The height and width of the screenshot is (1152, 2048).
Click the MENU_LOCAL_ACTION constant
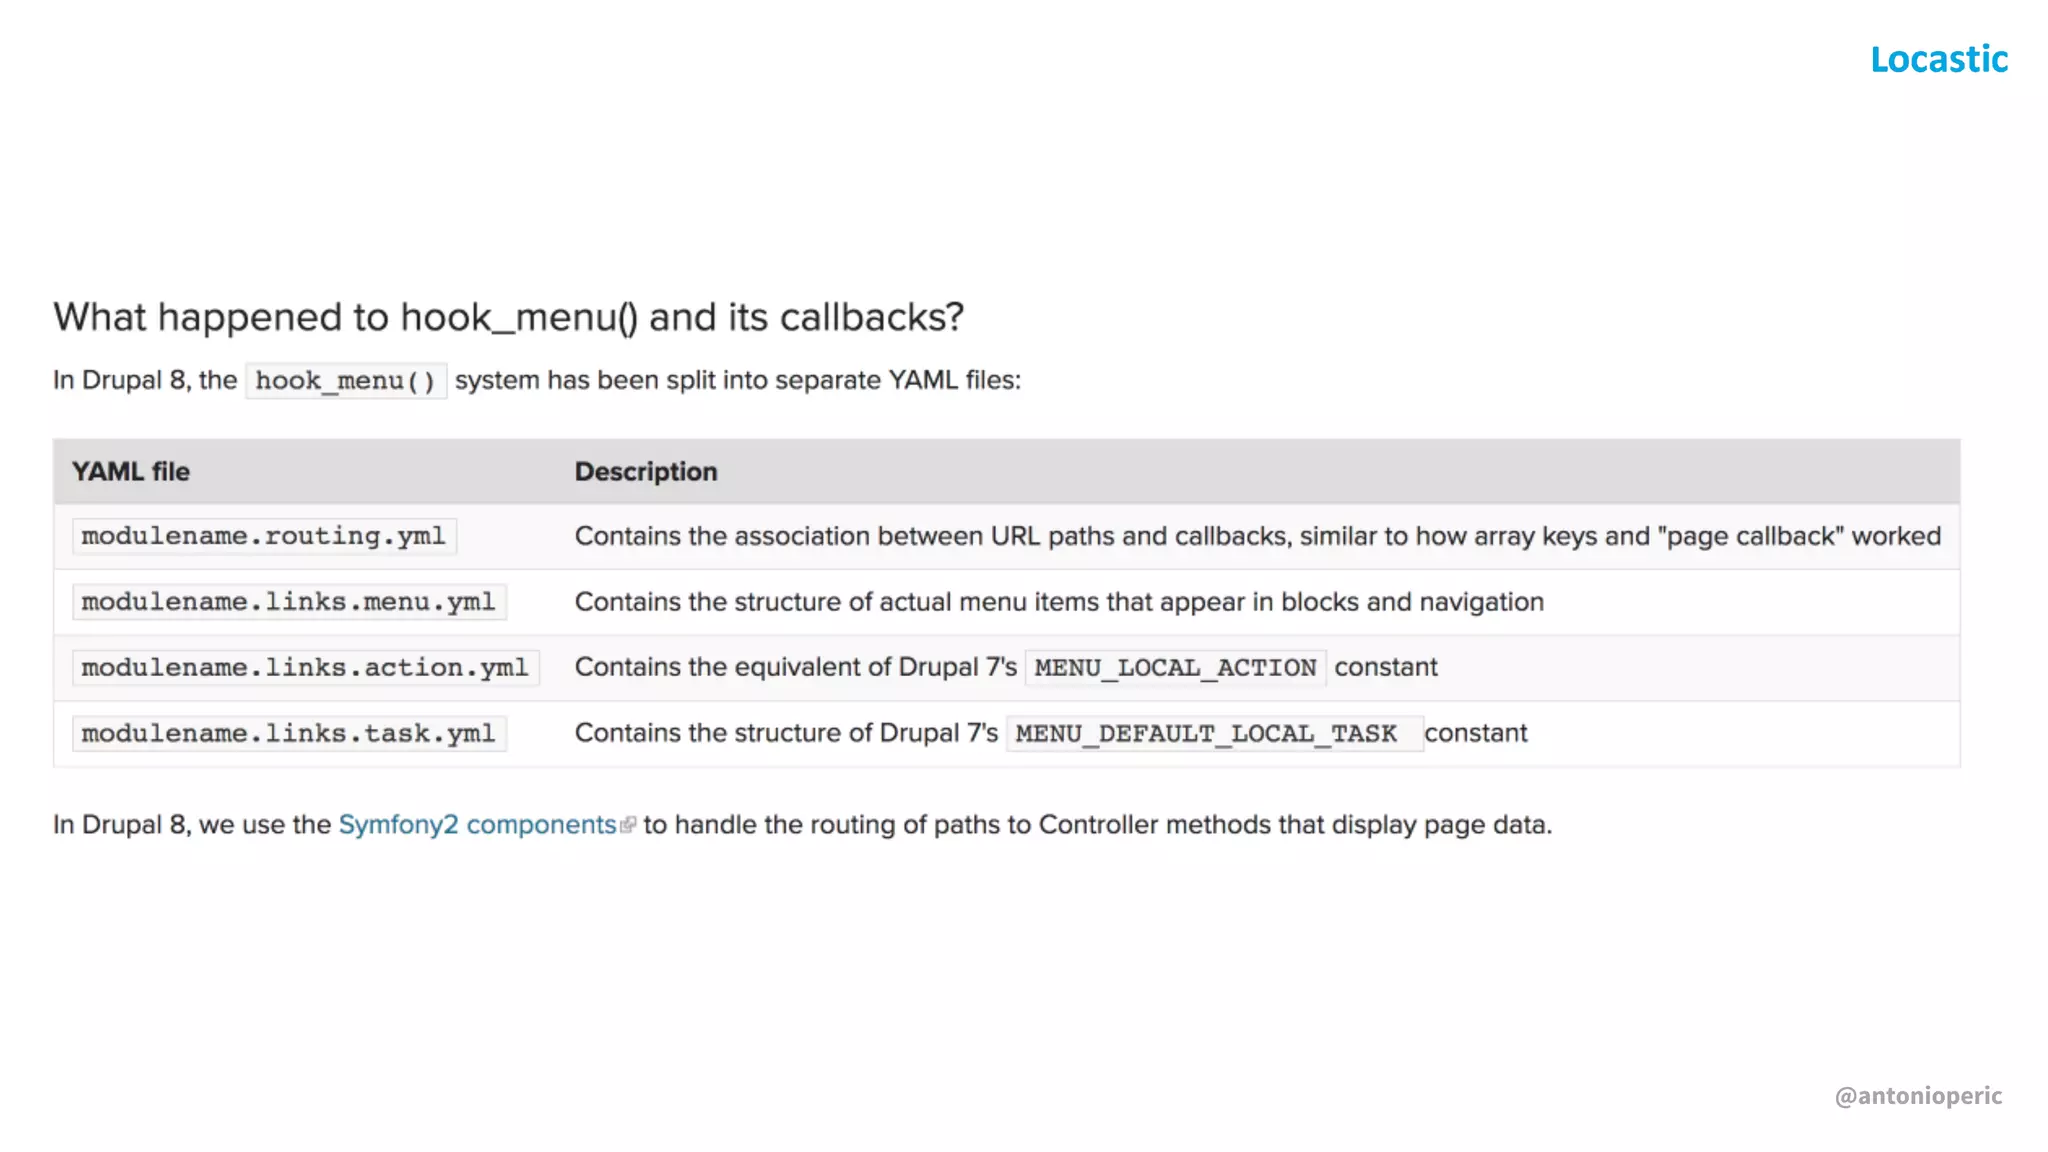[1175, 668]
